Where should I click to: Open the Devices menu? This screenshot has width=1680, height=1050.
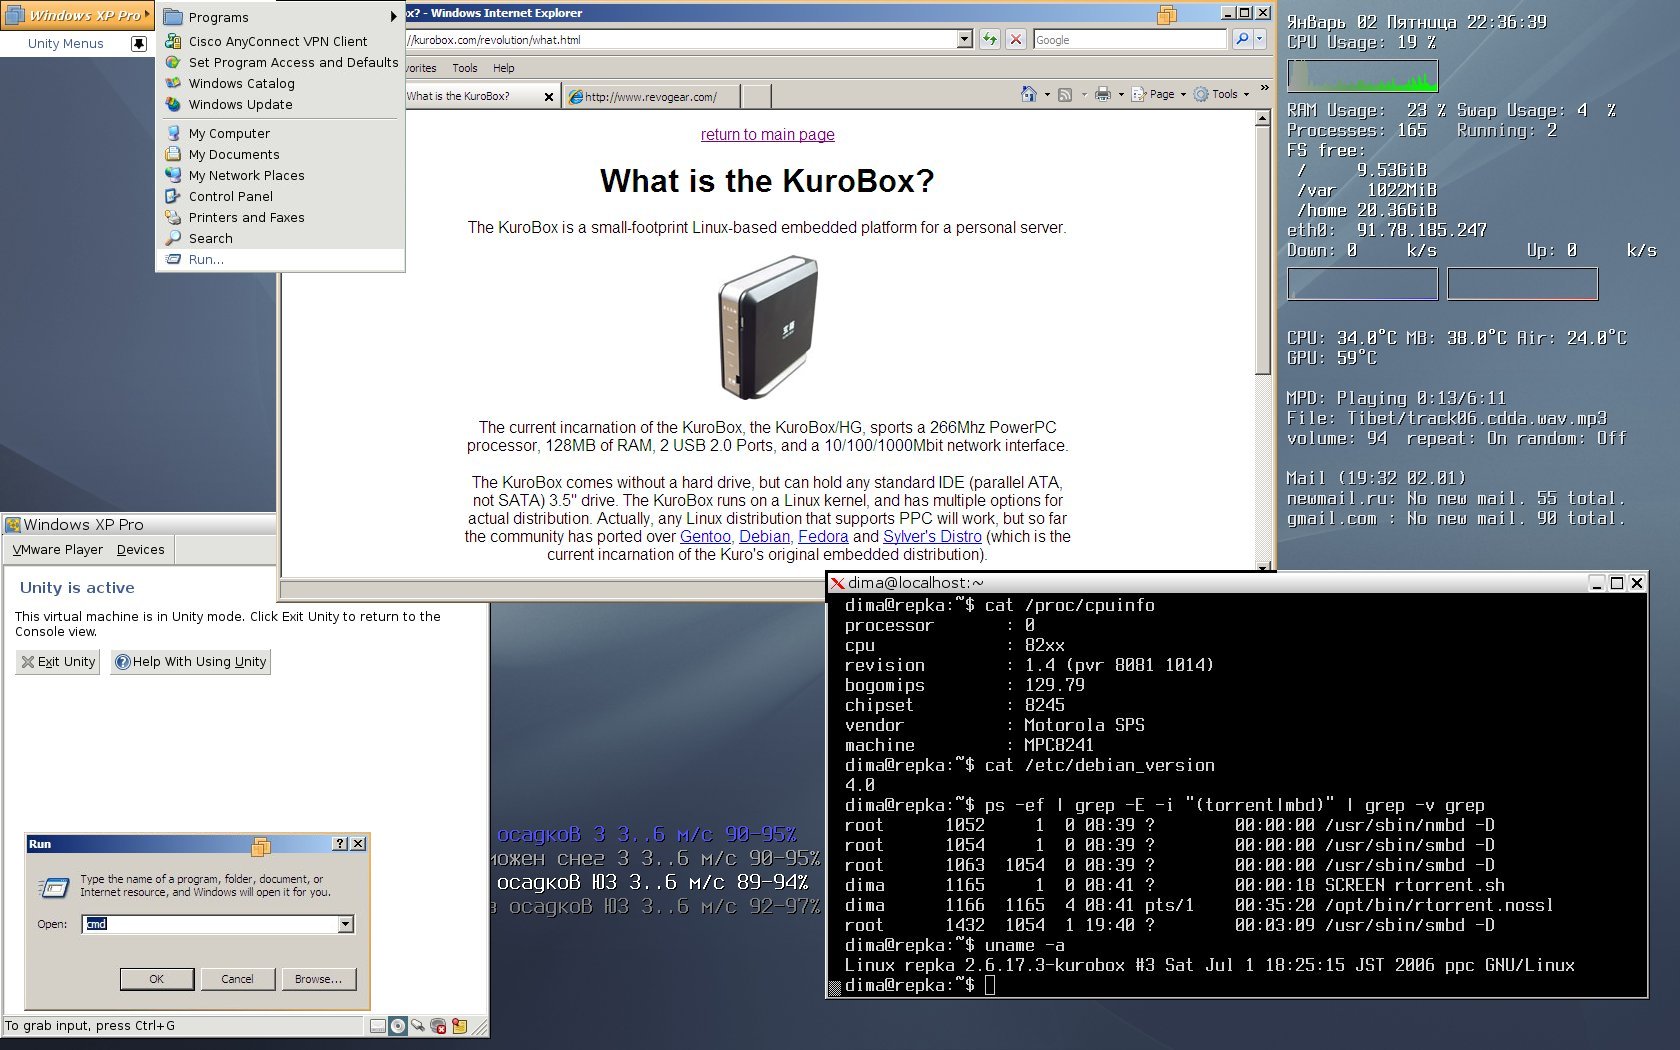click(140, 549)
